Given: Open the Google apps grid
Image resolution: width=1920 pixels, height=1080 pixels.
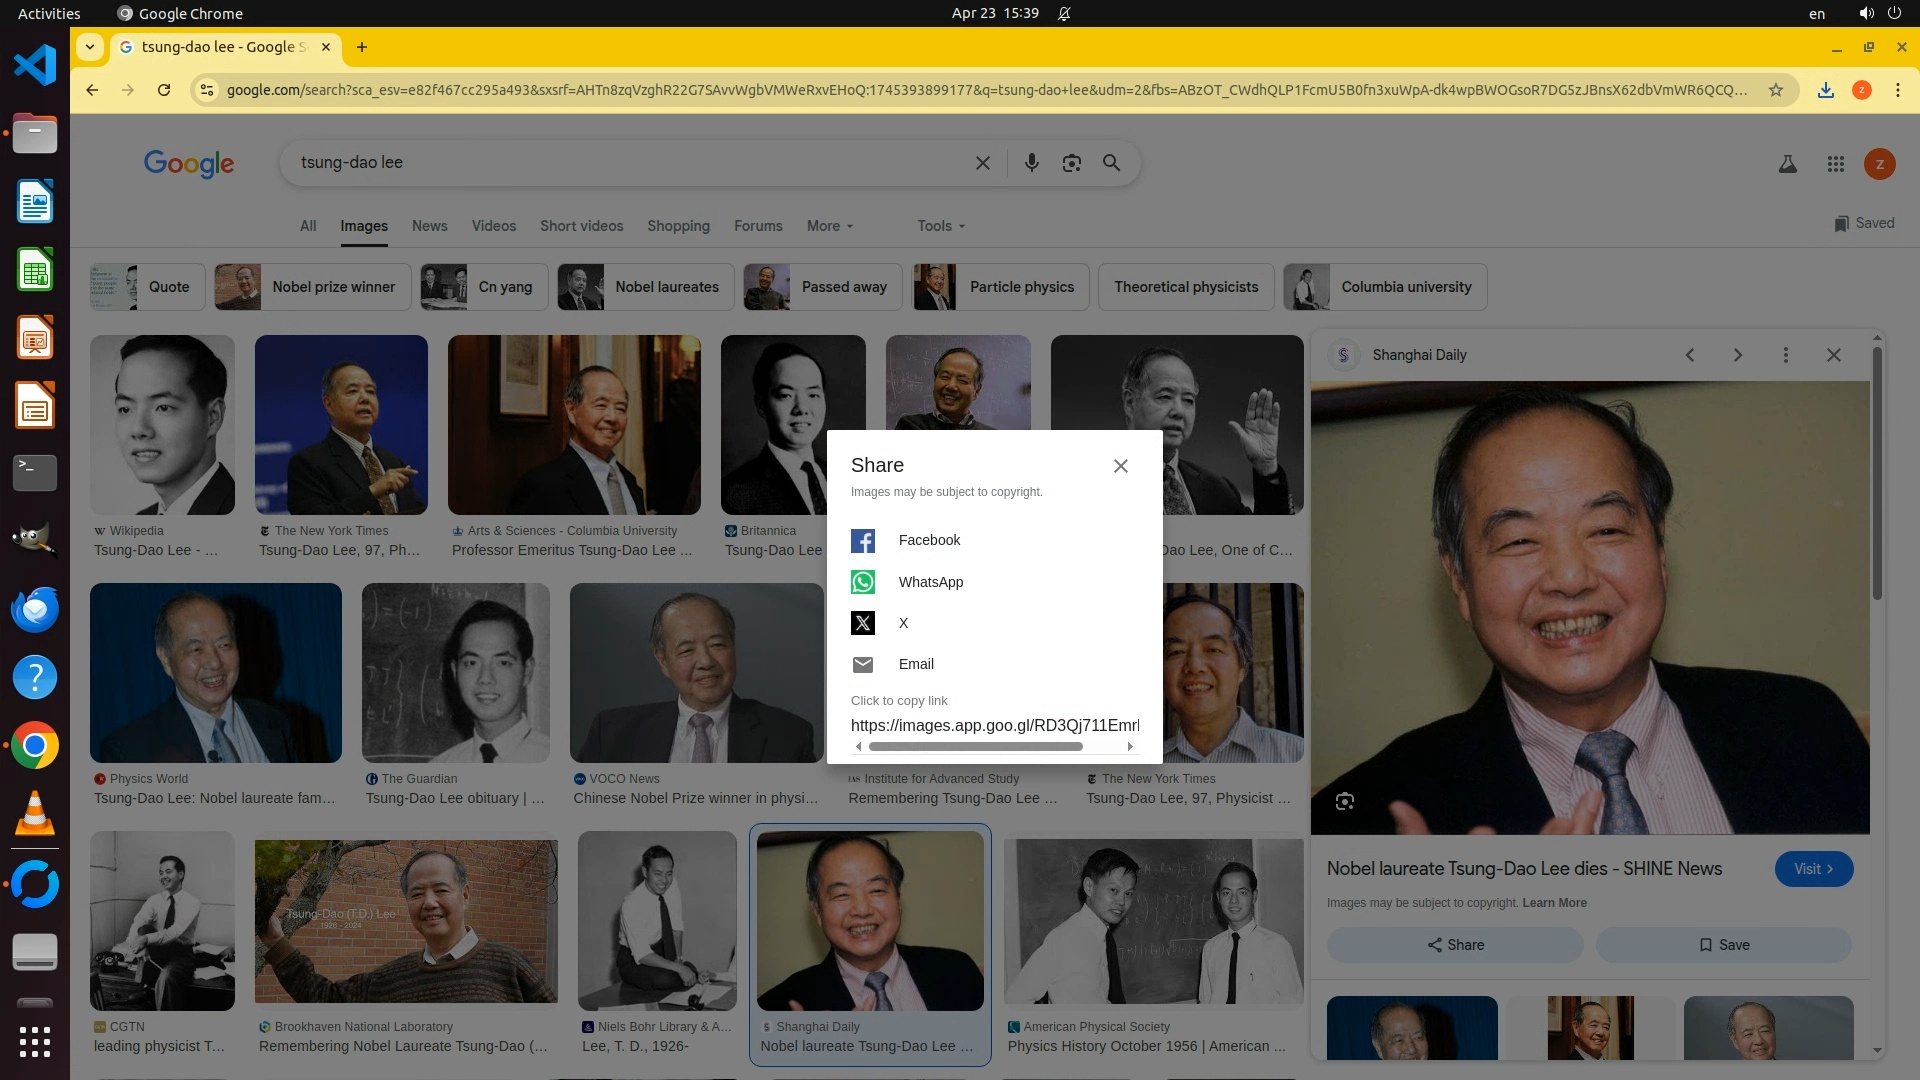Looking at the screenshot, I should 1835,164.
